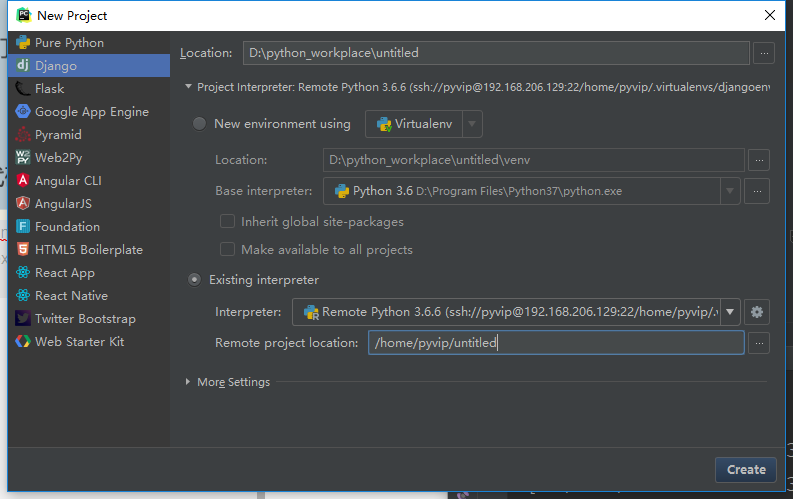The width and height of the screenshot is (793, 499).
Task: Click the Django dj icon
Action: (x=23, y=65)
